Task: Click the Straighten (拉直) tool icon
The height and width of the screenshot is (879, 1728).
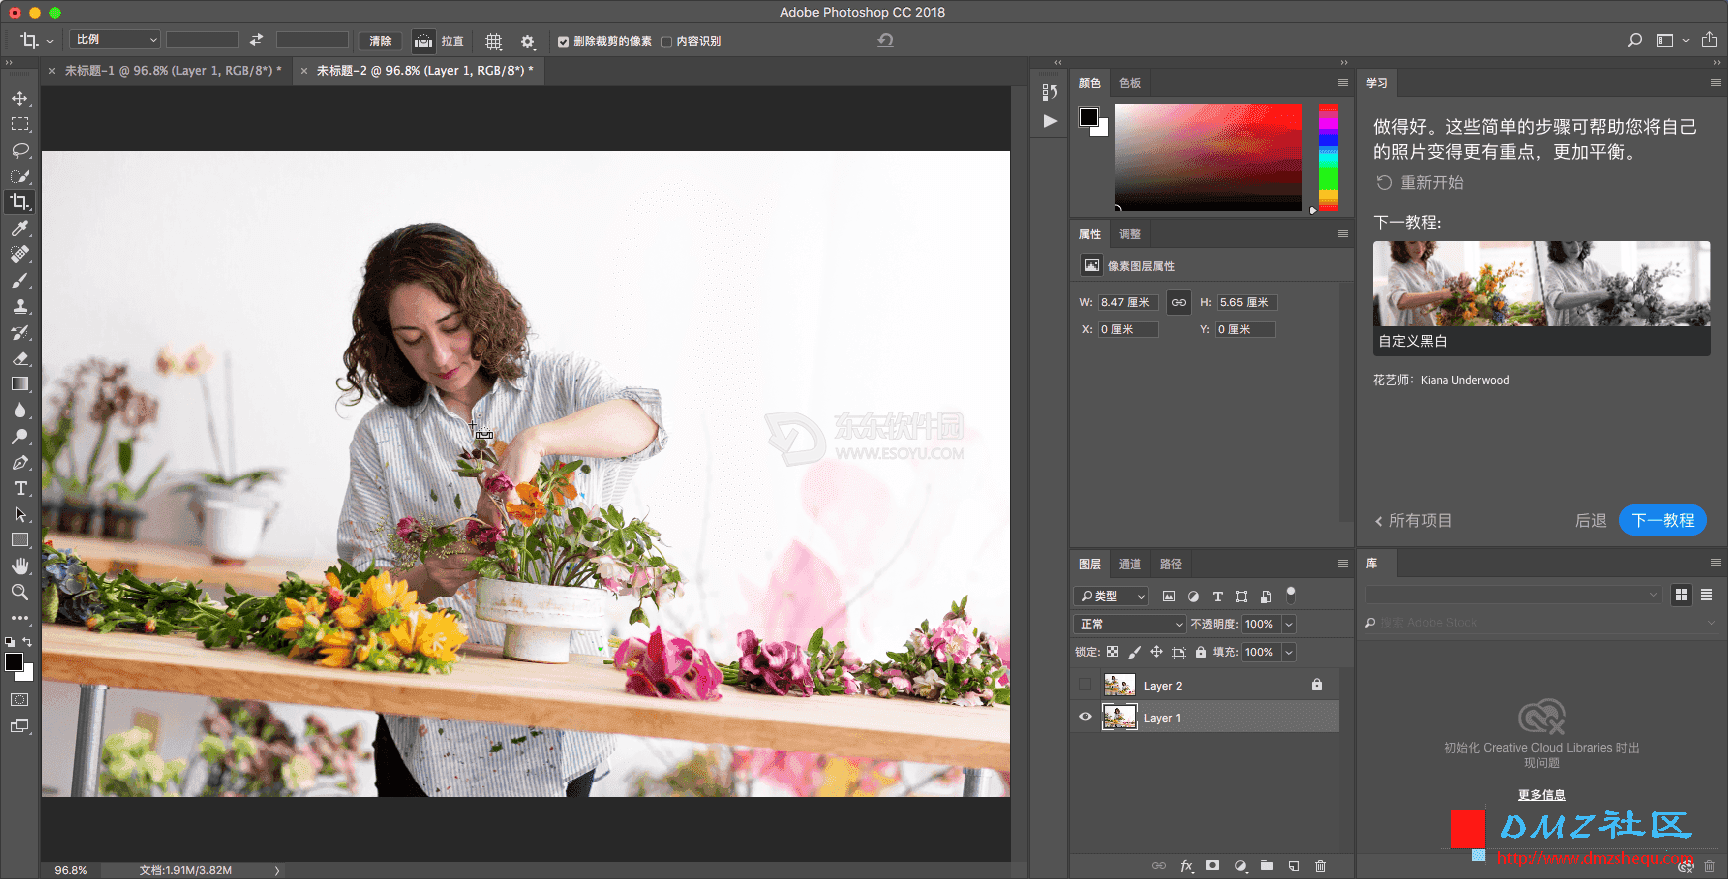Action: [x=424, y=41]
